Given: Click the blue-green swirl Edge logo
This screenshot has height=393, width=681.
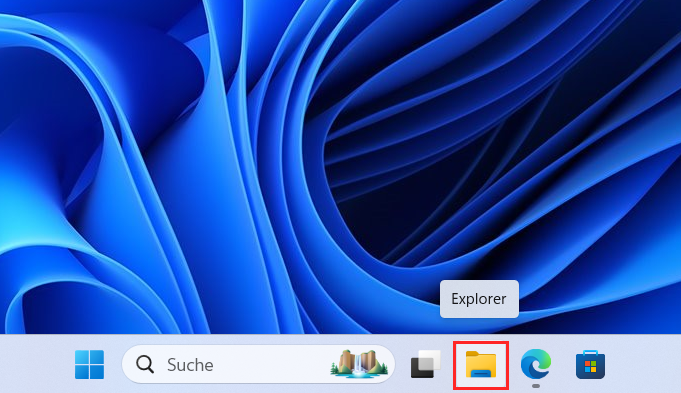Looking at the screenshot, I should coord(536,363).
